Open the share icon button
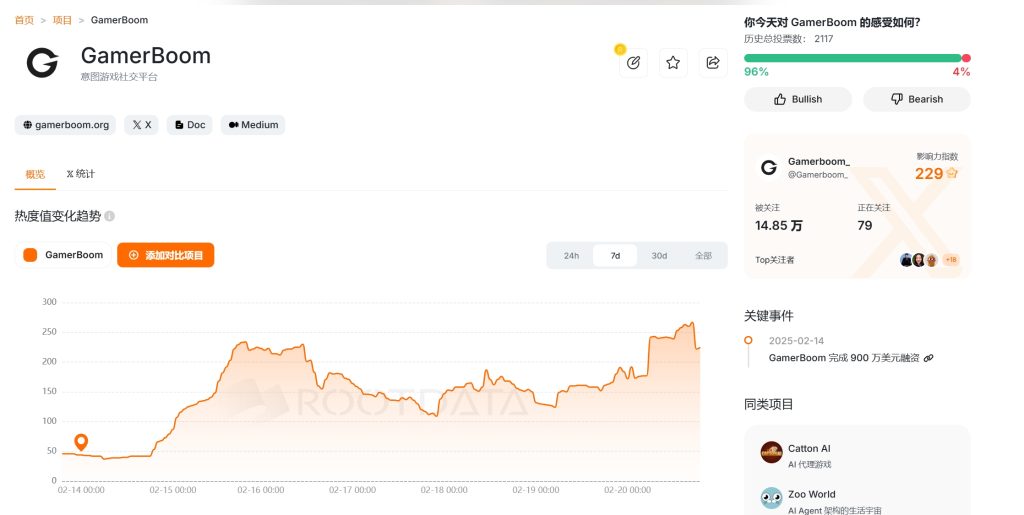The width and height of the screenshot is (1024, 515). (x=712, y=63)
